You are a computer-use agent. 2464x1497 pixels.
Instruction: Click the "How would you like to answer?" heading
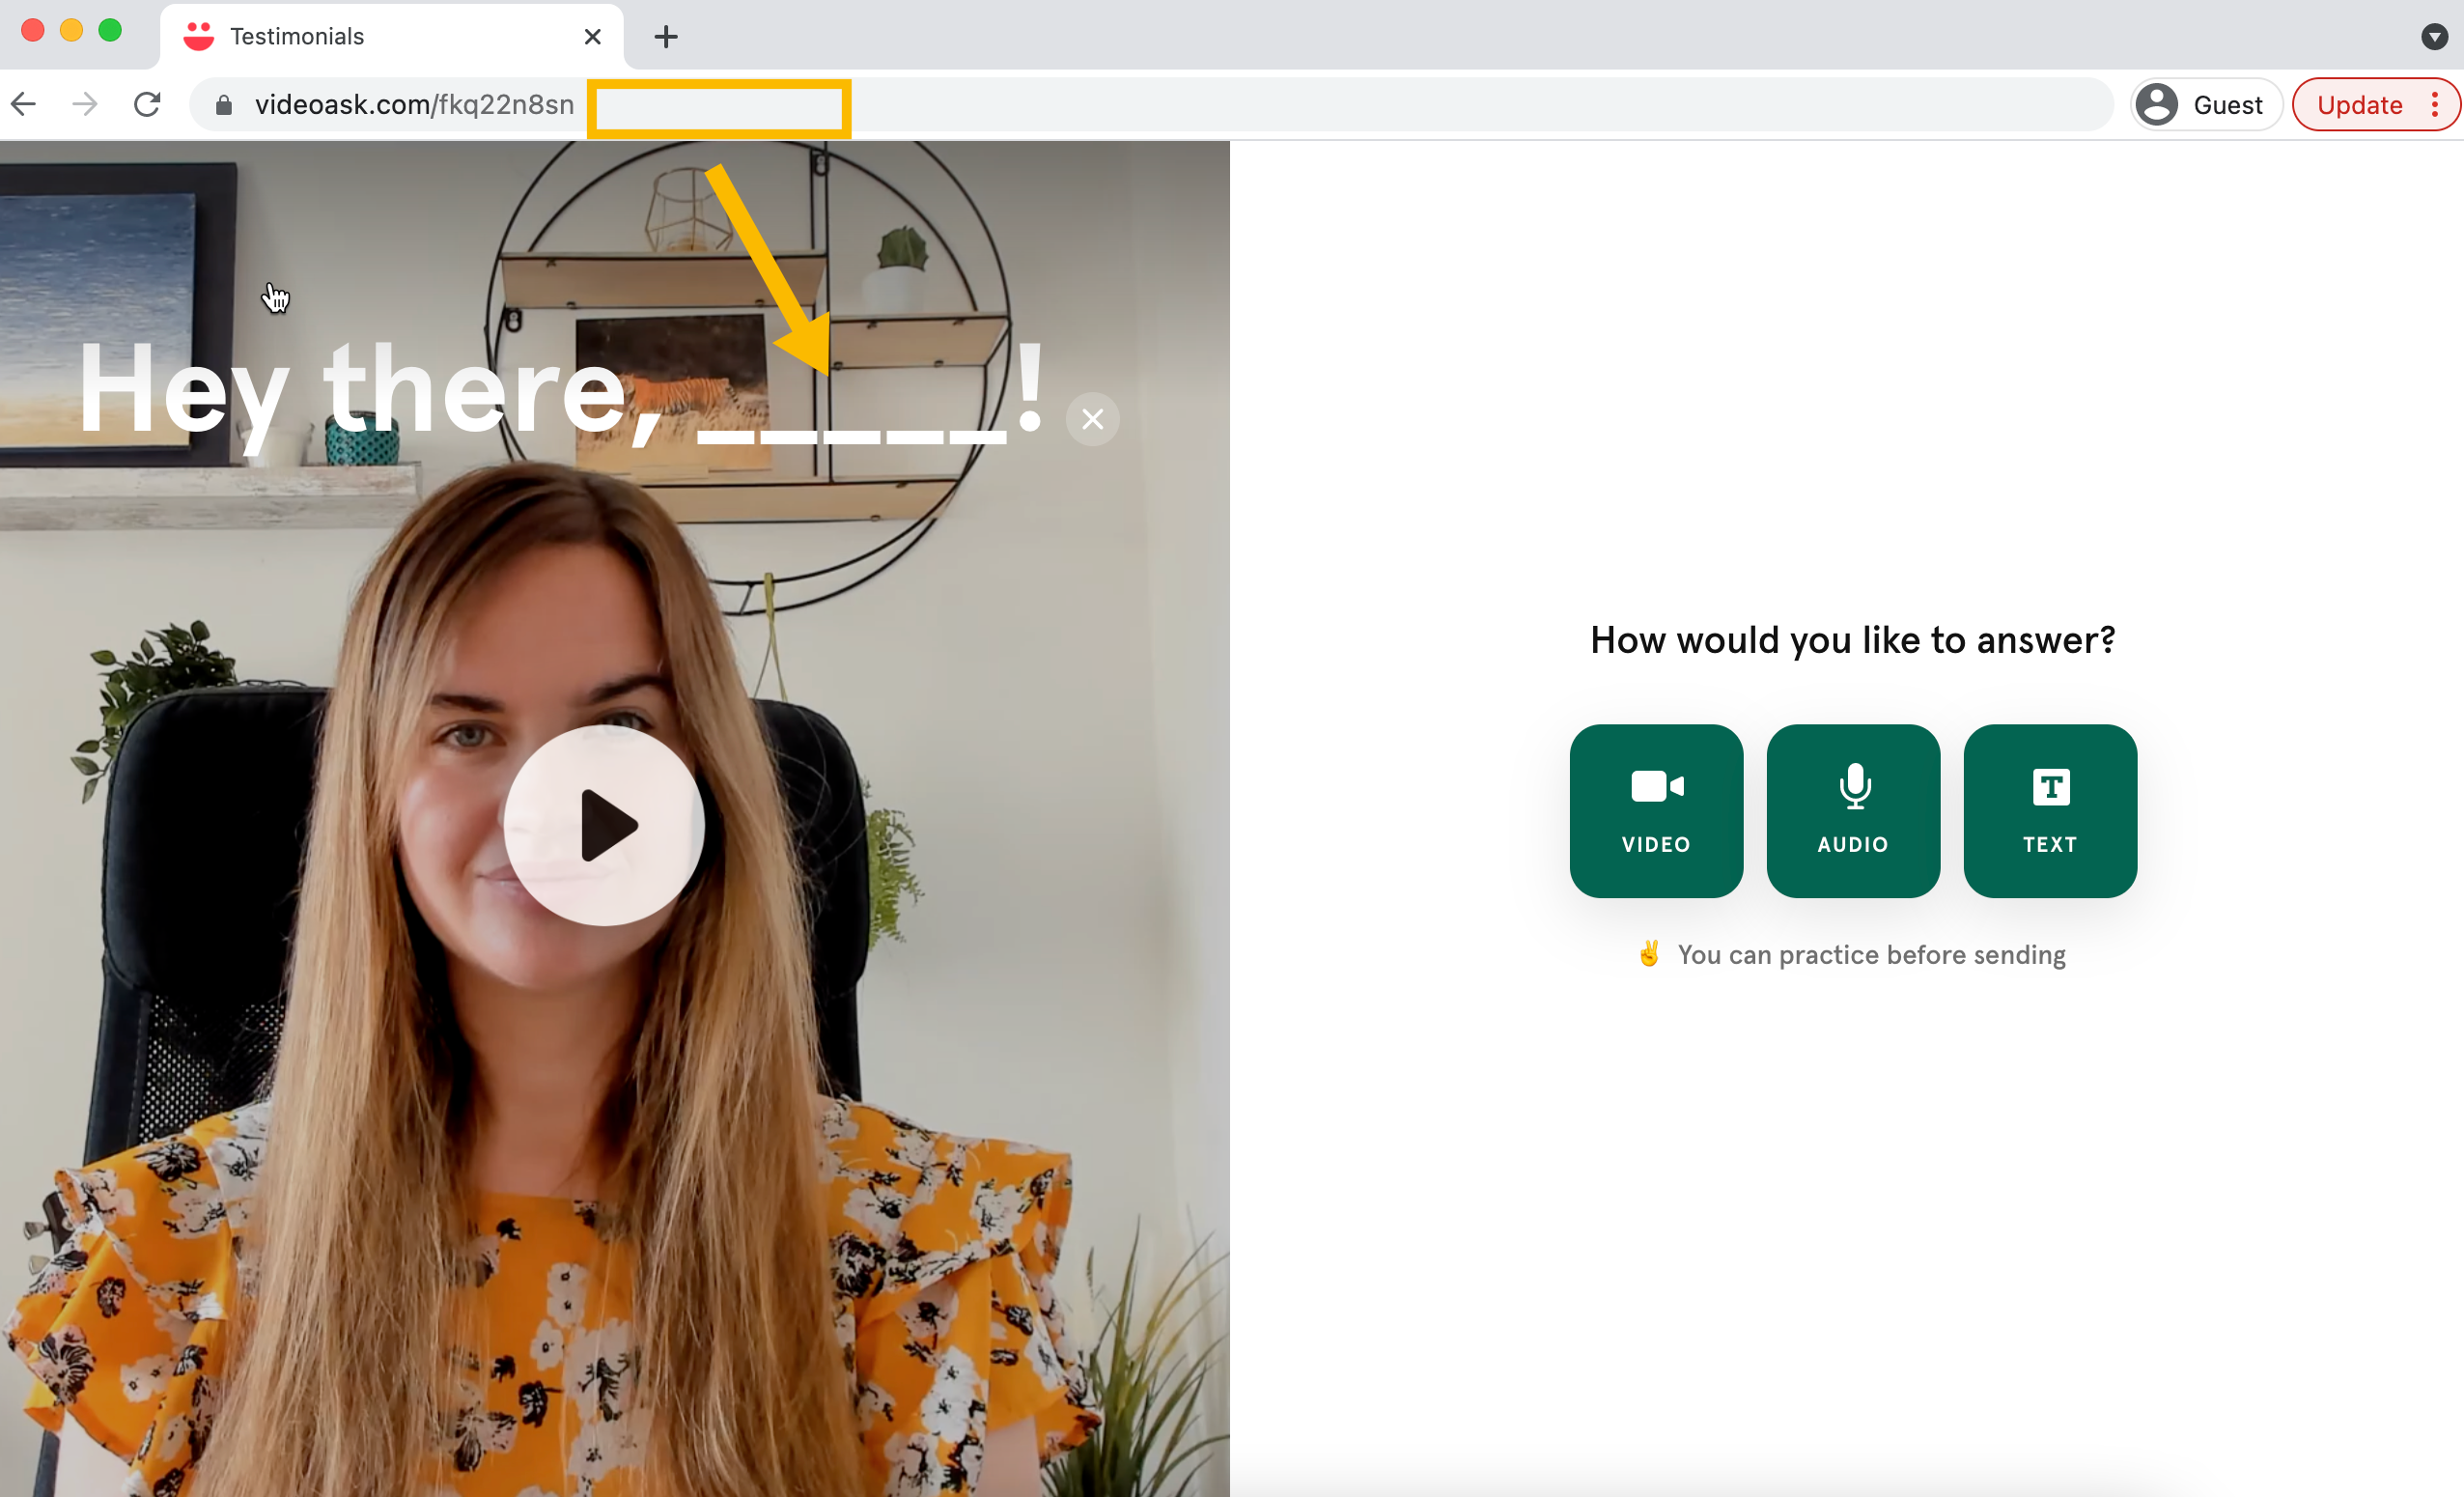pos(1852,640)
